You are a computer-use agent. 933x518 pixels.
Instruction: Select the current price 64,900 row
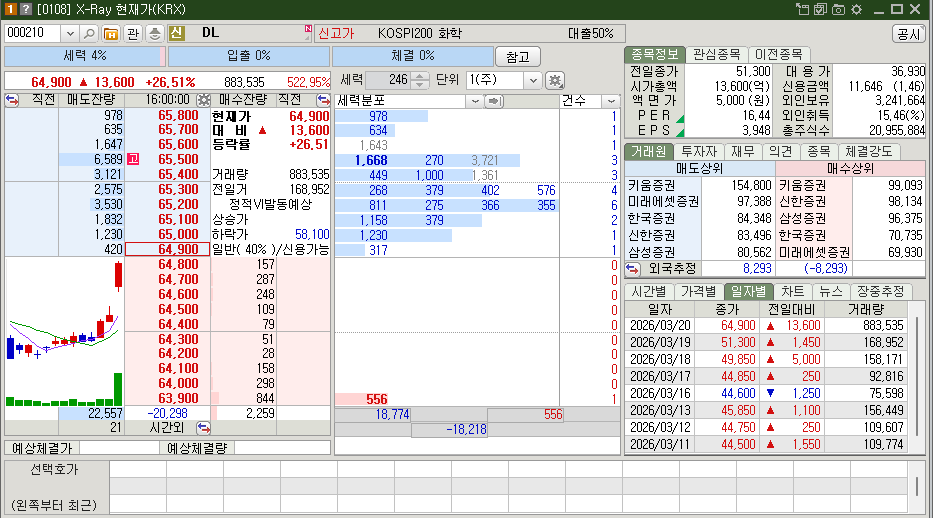(167, 249)
